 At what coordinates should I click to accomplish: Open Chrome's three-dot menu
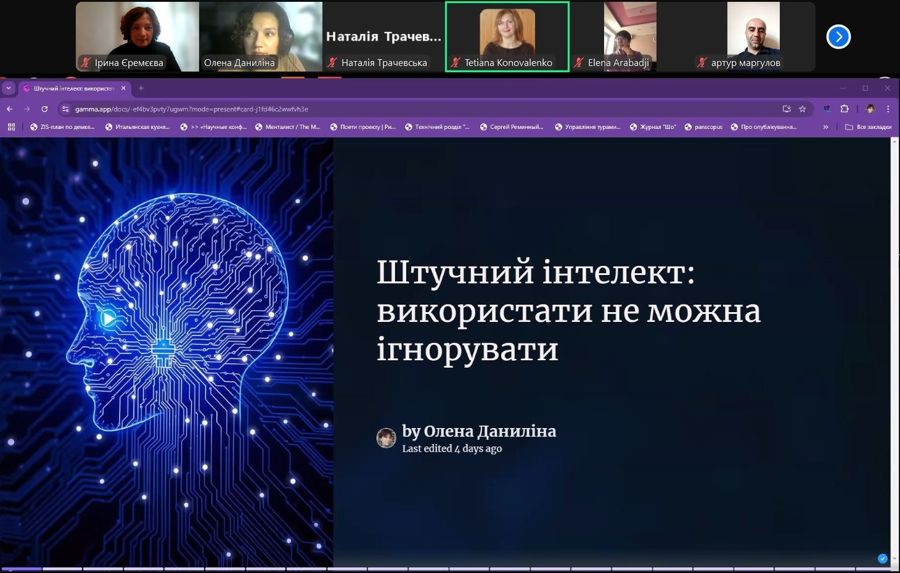tap(888, 109)
